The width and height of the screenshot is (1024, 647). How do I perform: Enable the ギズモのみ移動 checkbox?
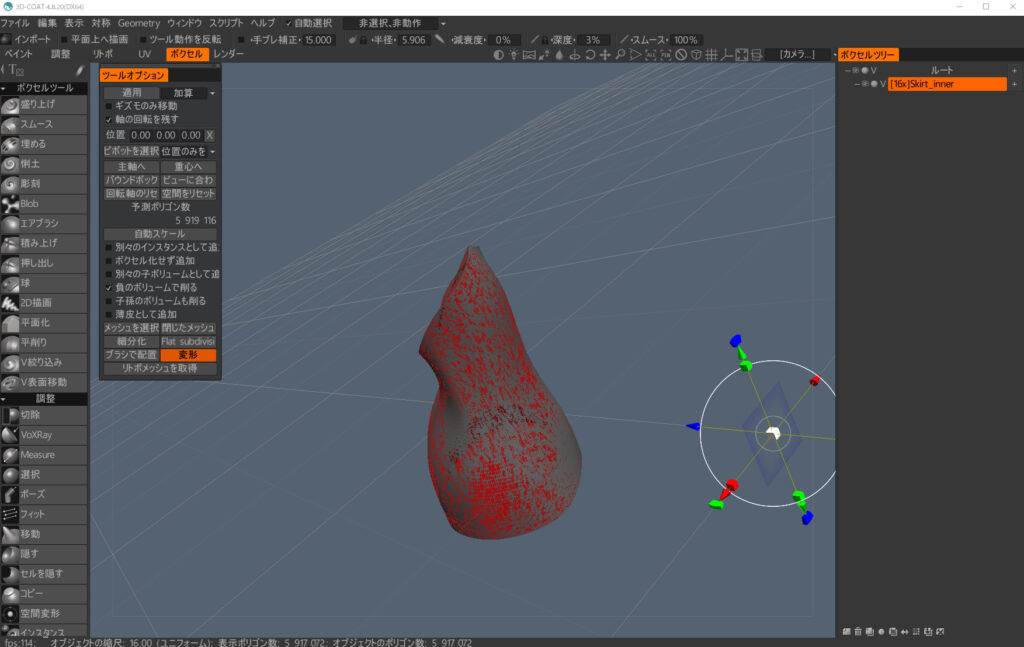point(109,105)
